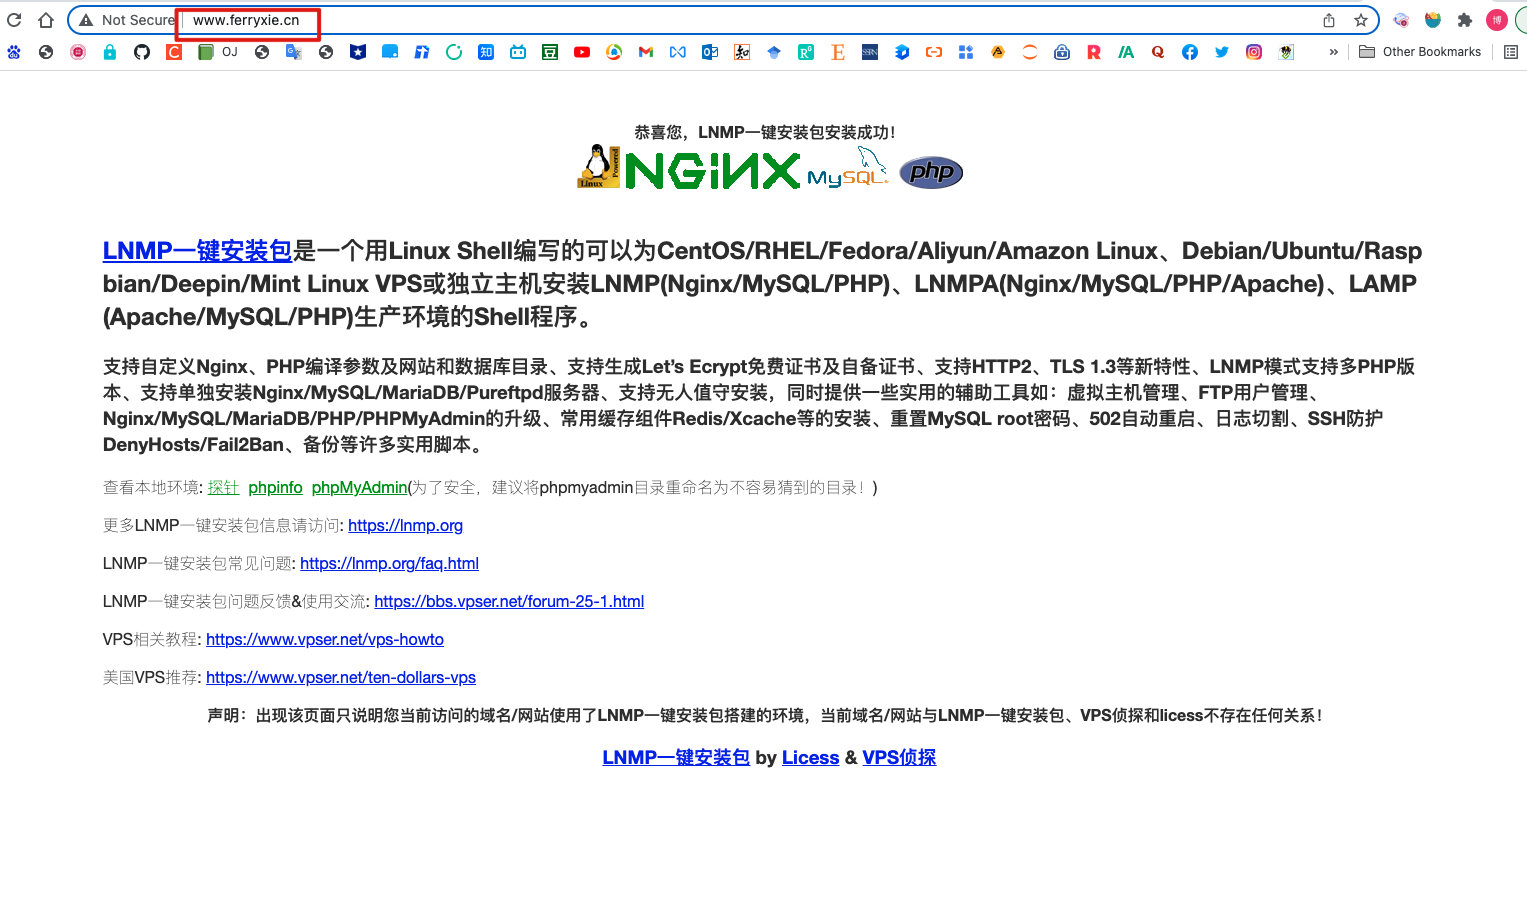The width and height of the screenshot is (1527, 910).
Task: Open the Instagram bookmark
Action: tap(1254, 52)
